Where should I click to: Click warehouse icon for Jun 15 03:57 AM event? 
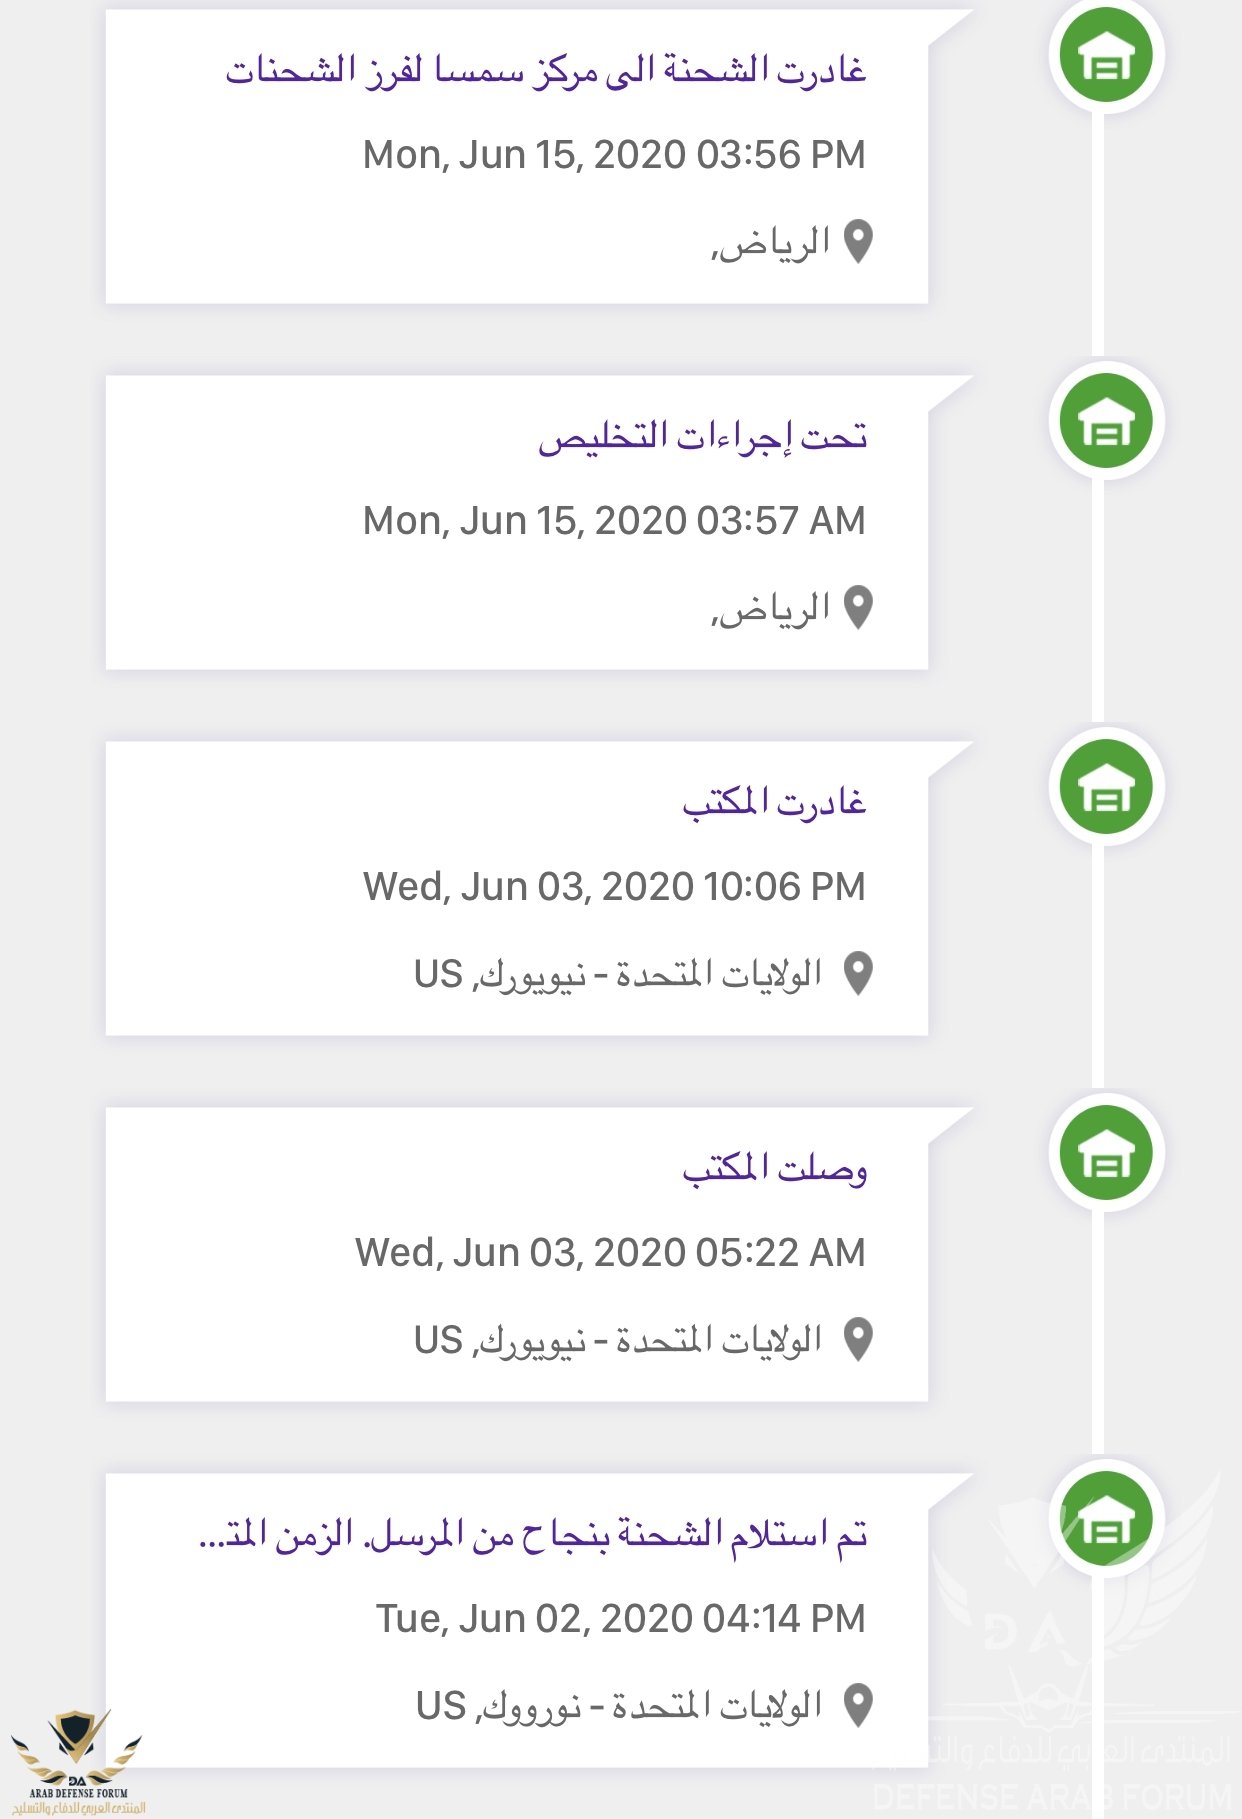1106,421
